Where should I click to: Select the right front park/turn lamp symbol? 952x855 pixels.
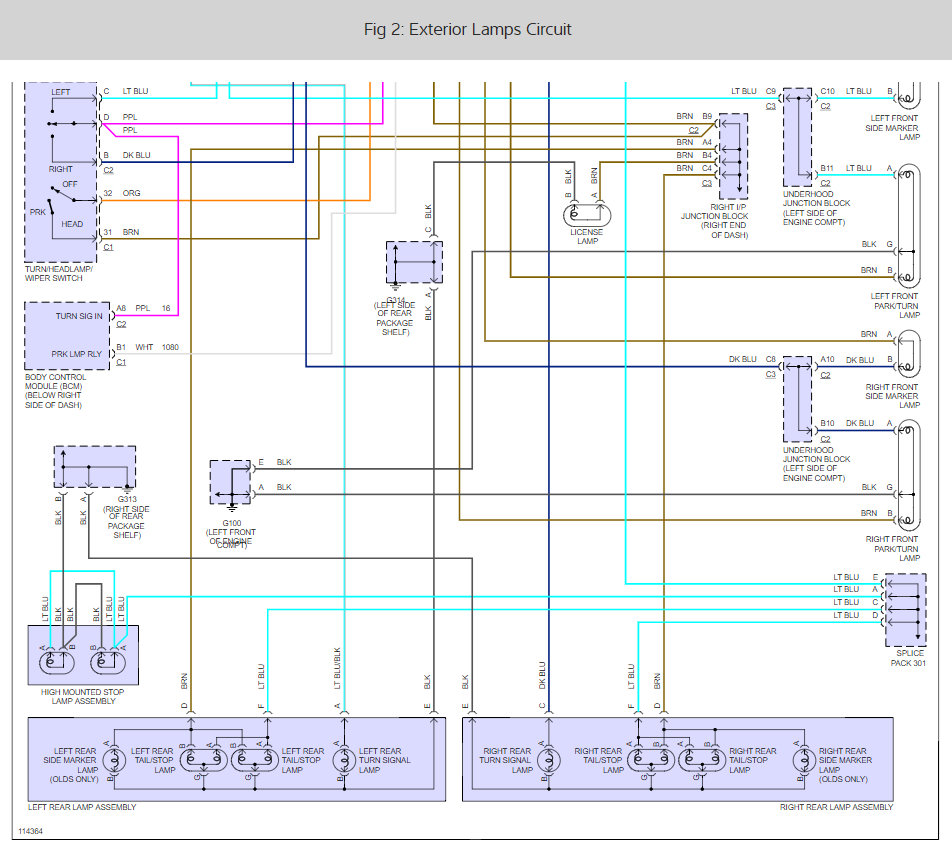909,475
